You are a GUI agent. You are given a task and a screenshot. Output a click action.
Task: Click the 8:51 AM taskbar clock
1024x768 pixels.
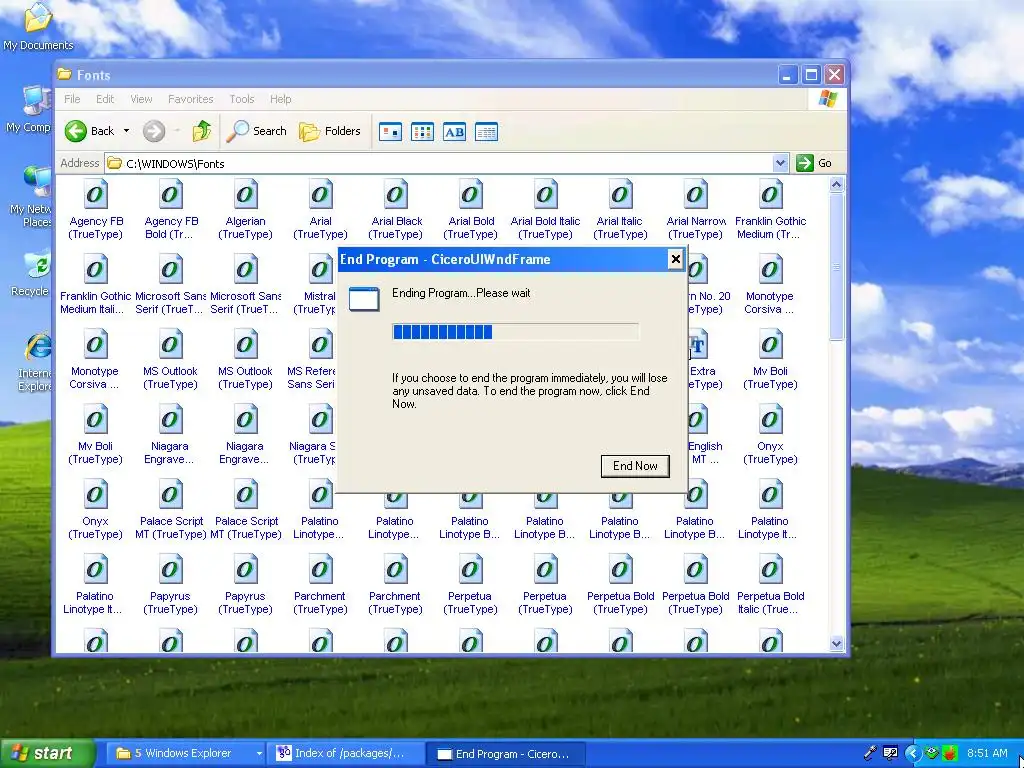[x=987, y=753]
